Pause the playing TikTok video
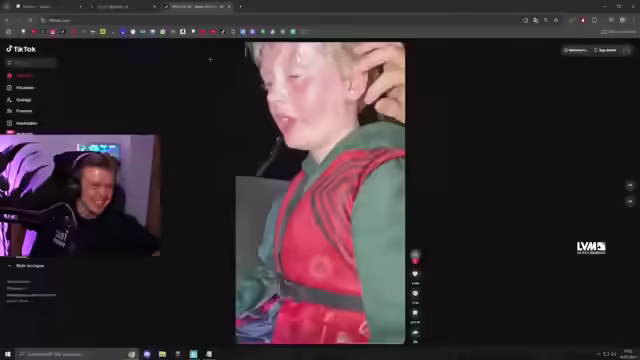The height and width of the screenshot is (360, 640). tap(320, 193)
